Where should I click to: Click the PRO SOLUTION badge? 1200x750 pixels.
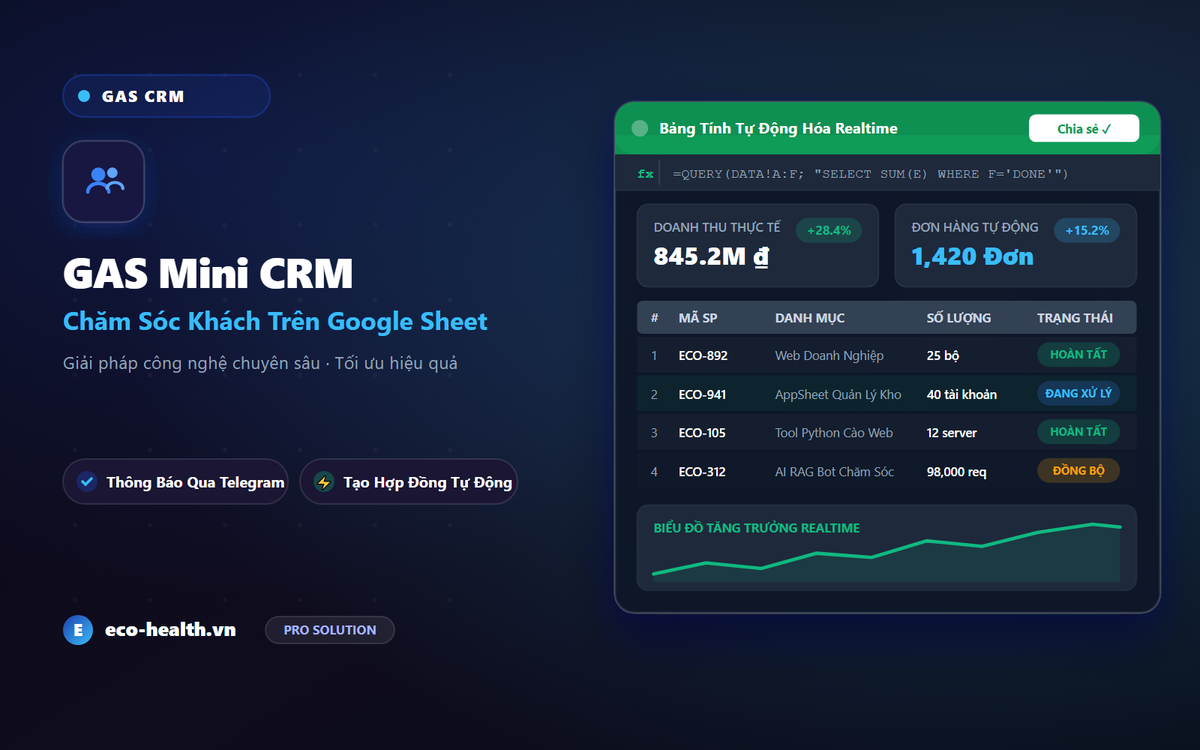pos(330,630)
